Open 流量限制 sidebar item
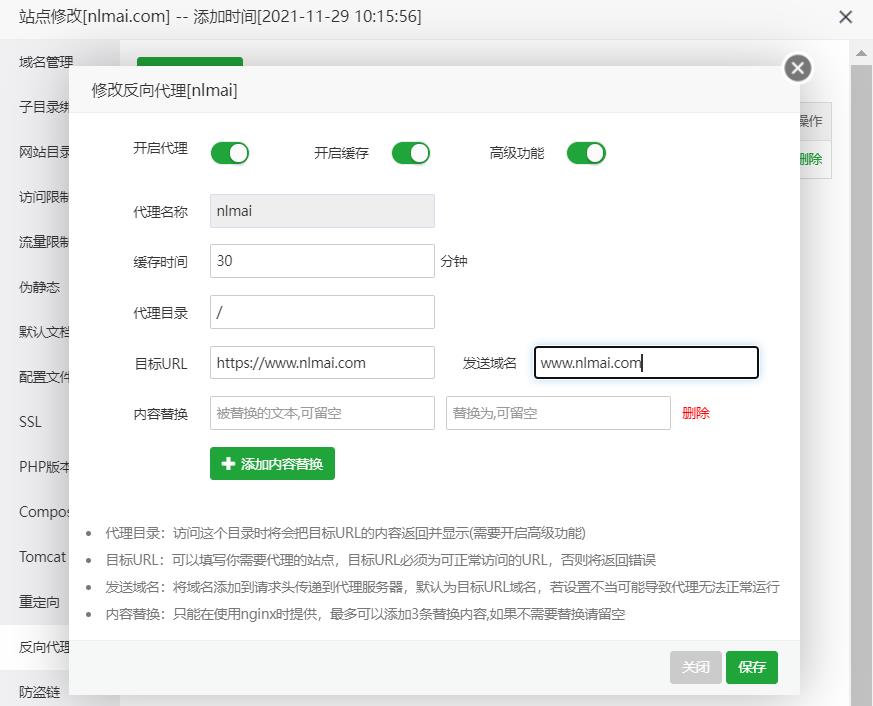 (43, 242)
